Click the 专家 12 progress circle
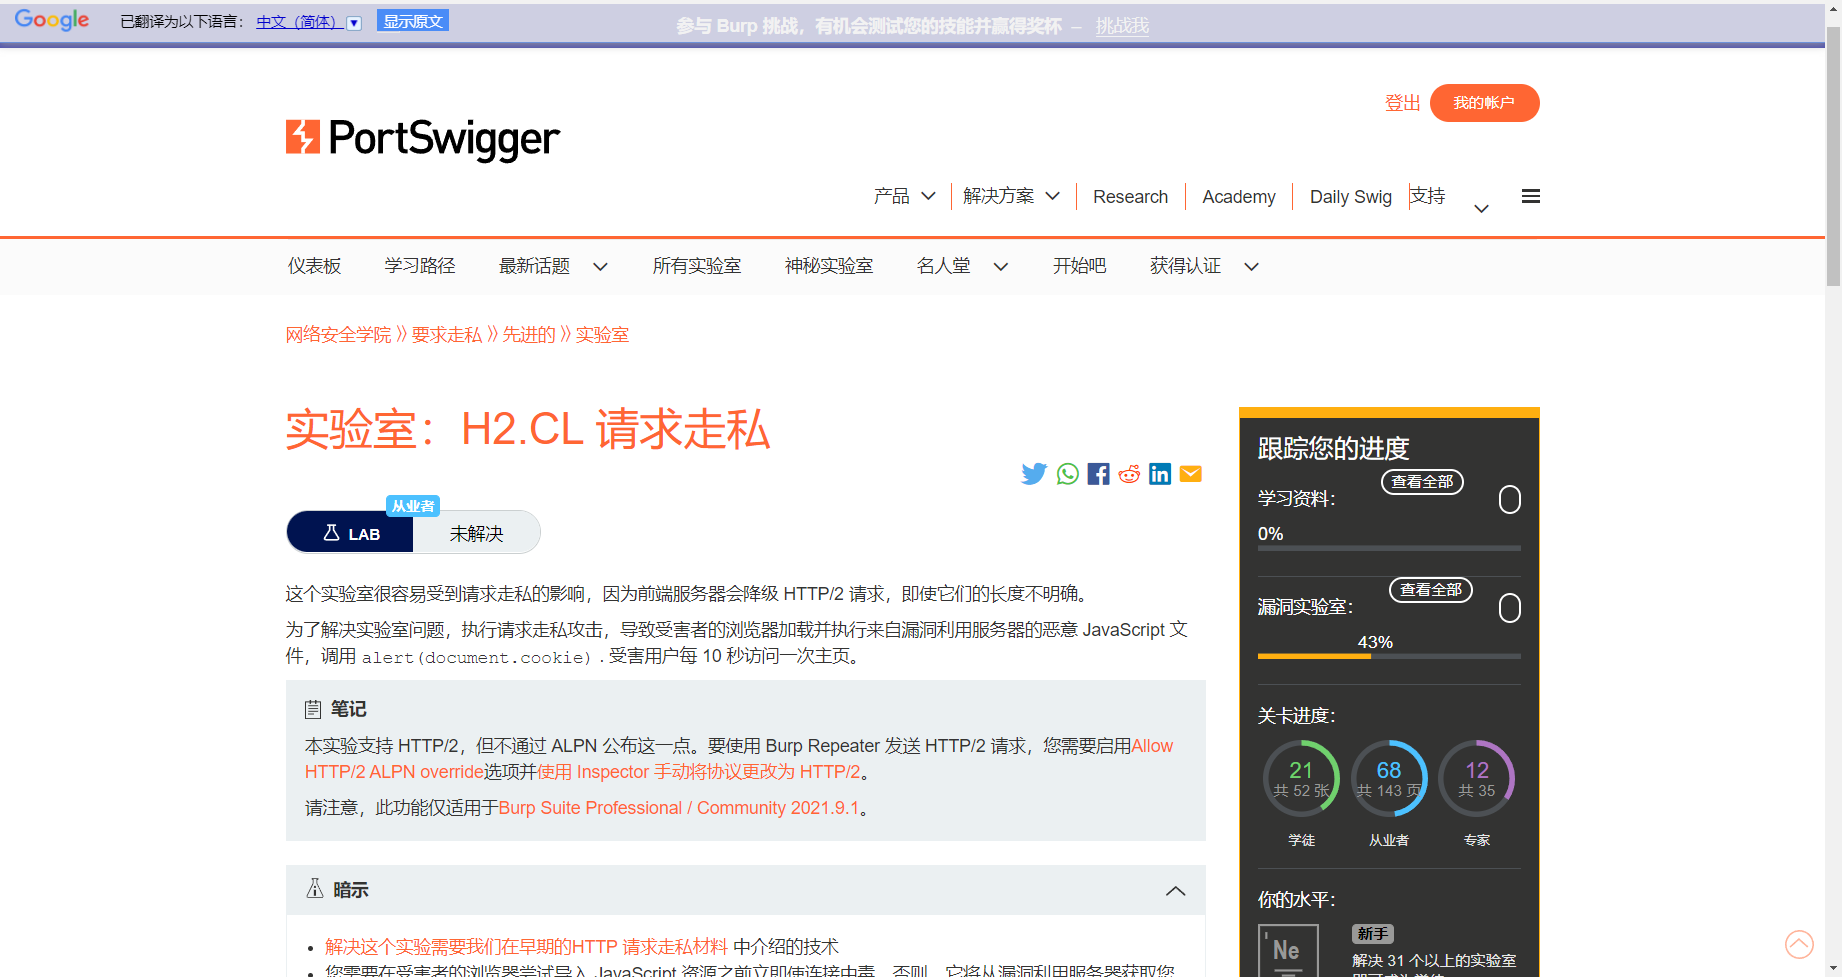 1477,778
